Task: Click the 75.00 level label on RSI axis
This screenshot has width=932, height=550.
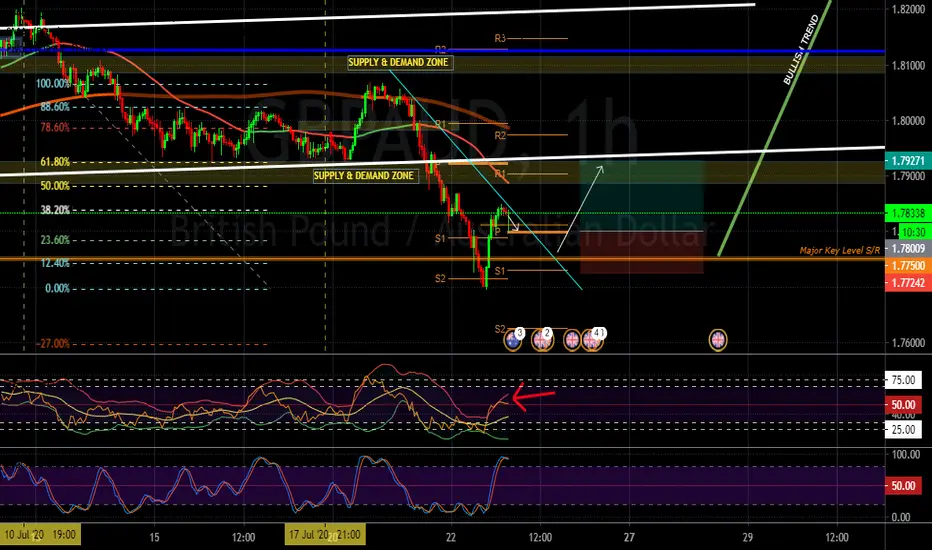Action: coord(903,380)
